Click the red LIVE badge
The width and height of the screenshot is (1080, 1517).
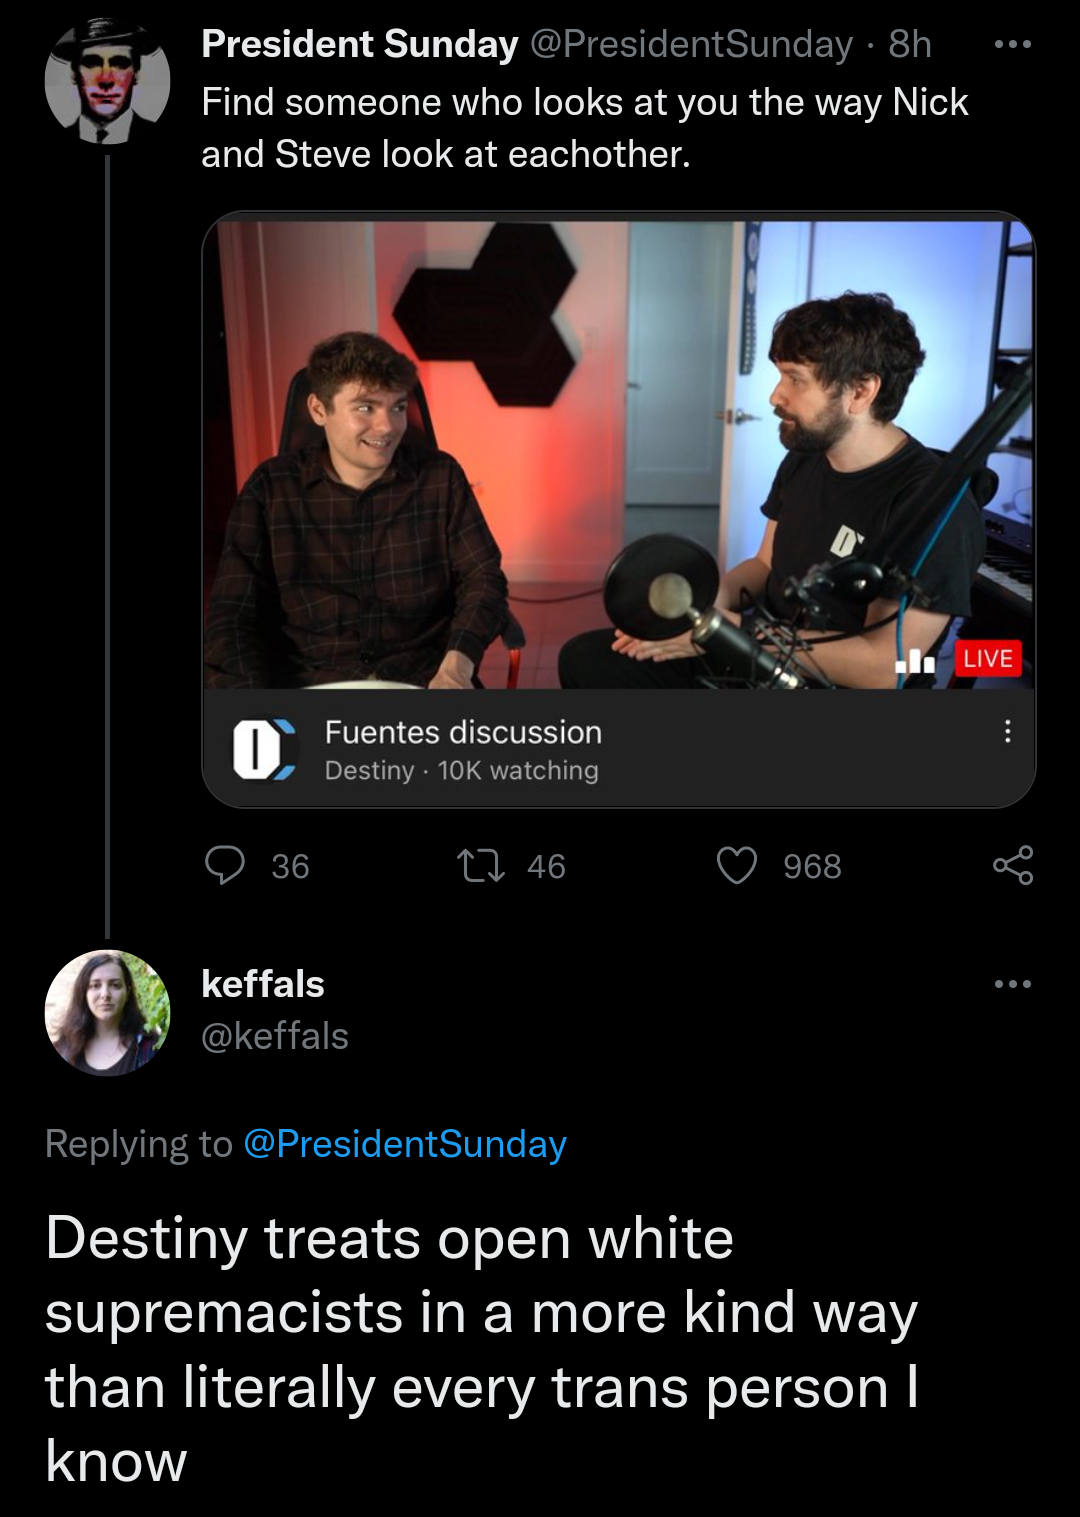(x=988, y=659)
